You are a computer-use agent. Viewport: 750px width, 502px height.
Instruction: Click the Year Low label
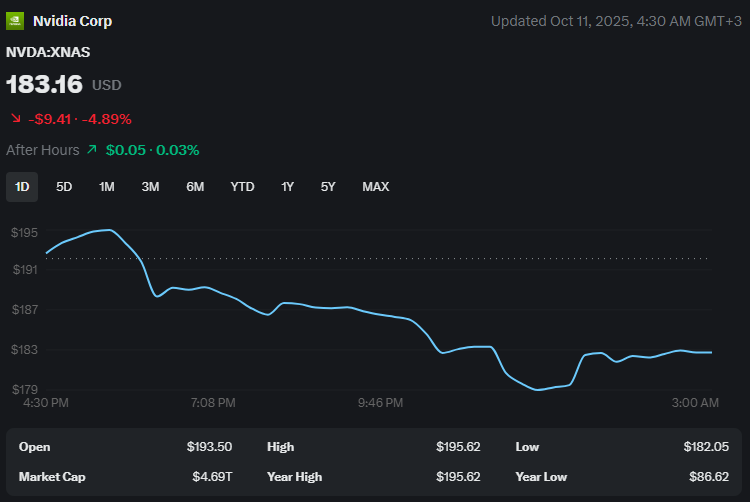tap(541, 477)
